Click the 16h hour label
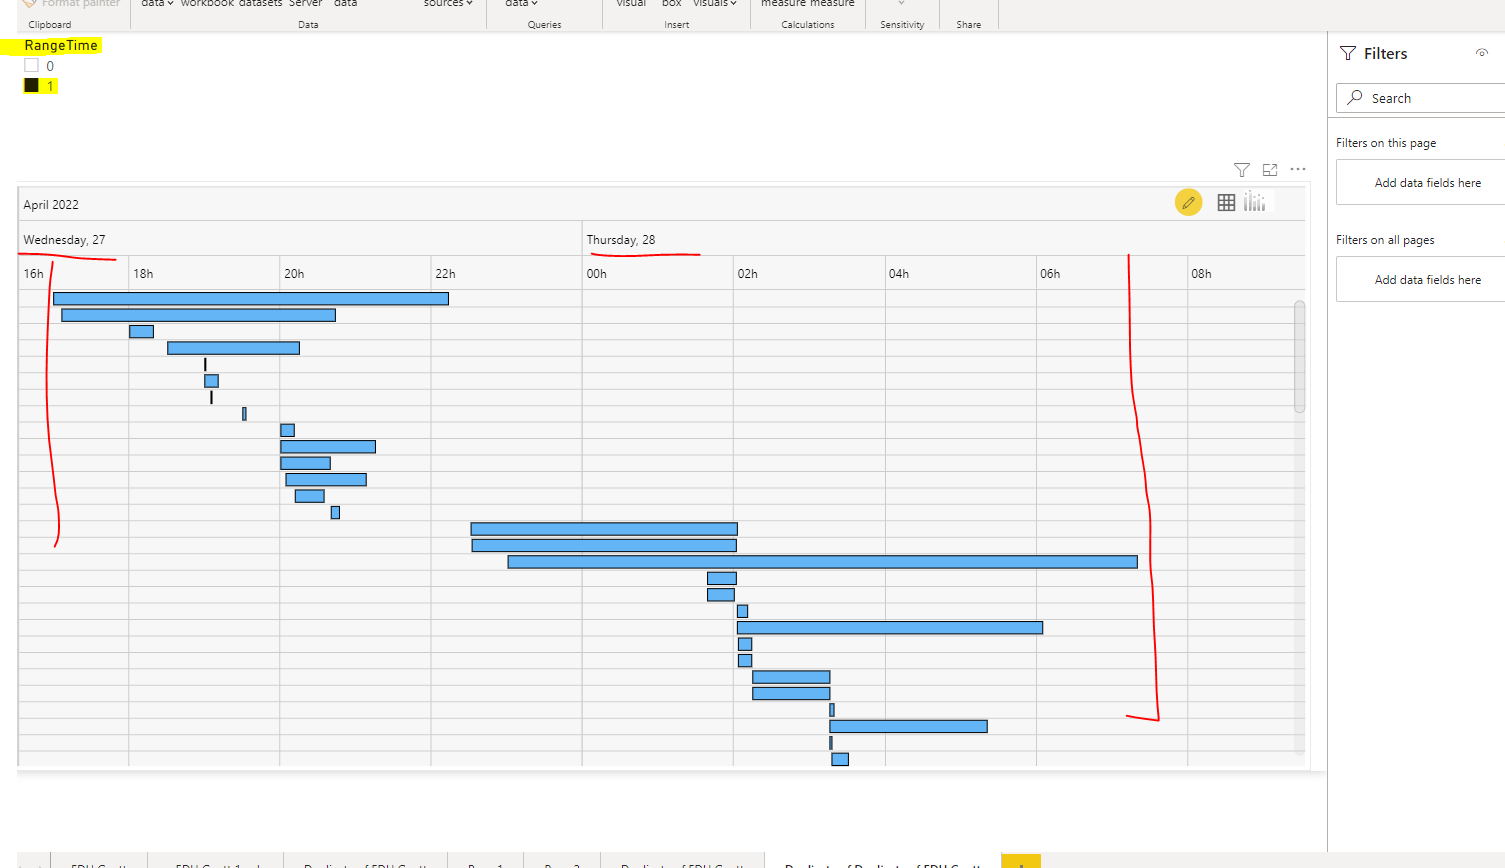 tap(33, 273)
